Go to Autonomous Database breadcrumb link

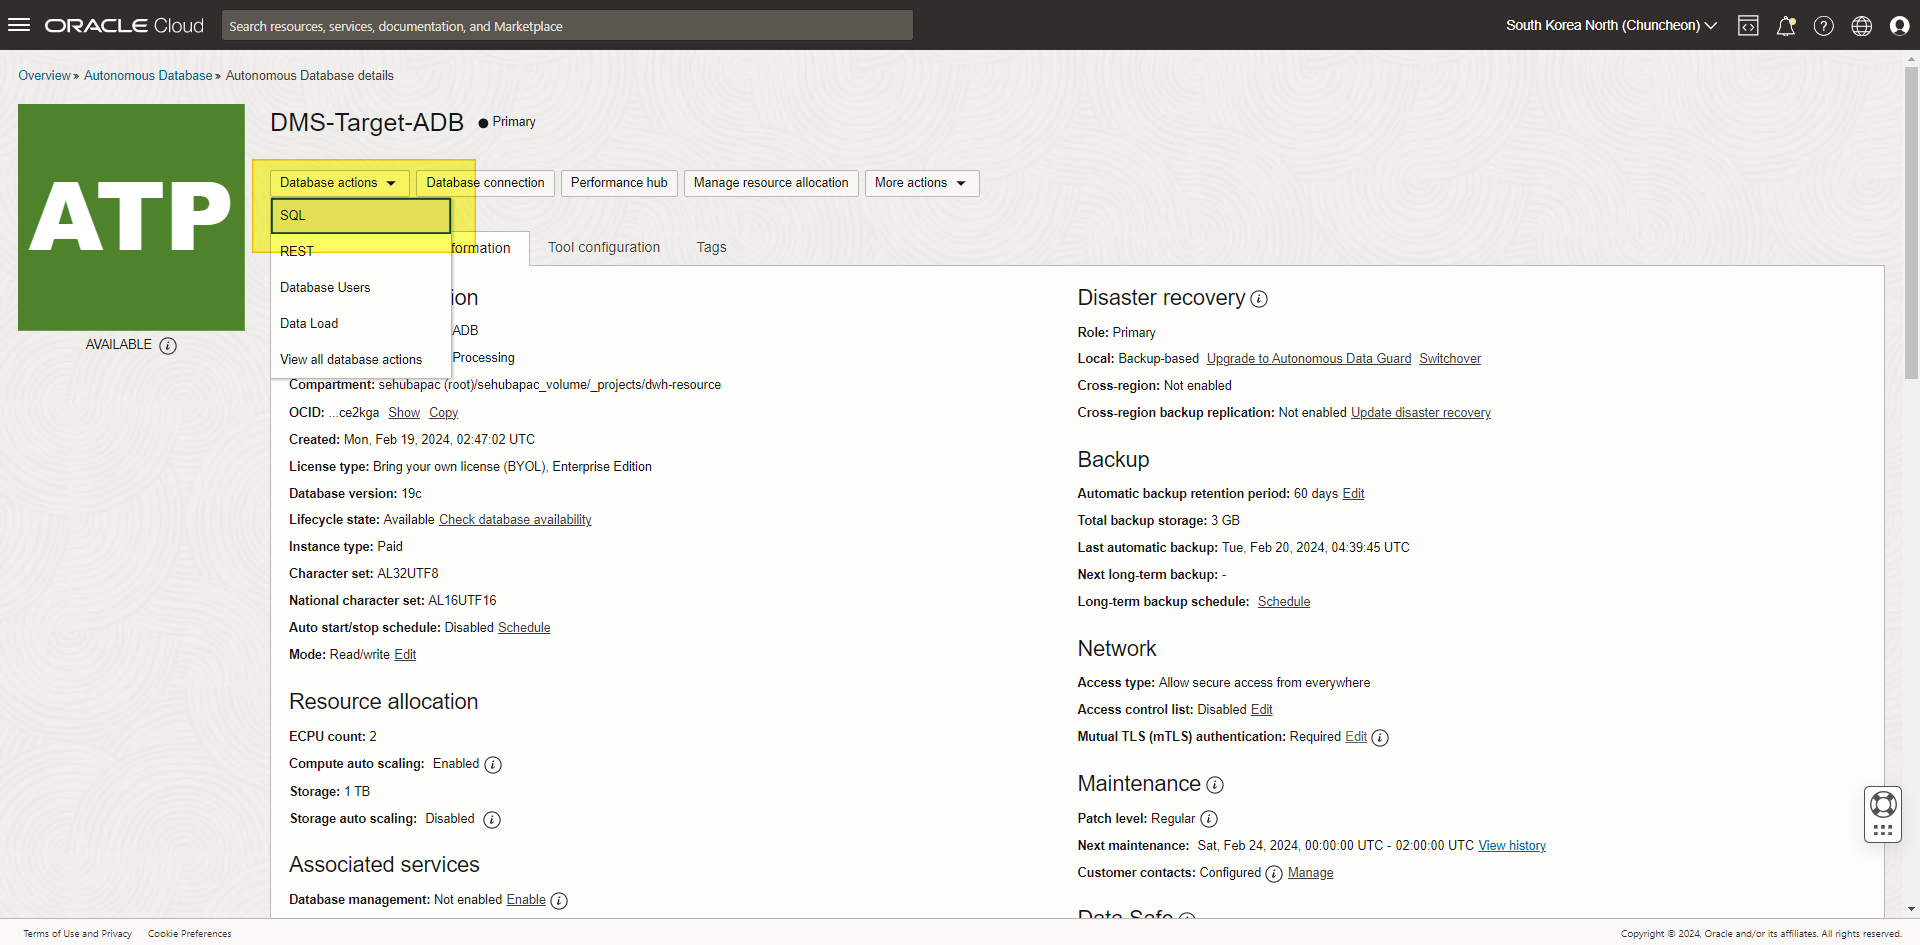[x=148, y=76]
